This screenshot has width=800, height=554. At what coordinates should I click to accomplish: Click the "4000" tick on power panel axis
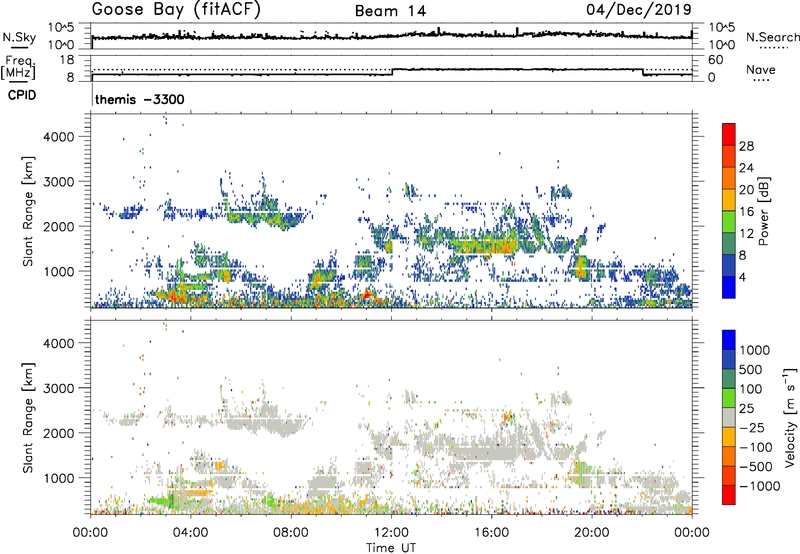point(59,137)
